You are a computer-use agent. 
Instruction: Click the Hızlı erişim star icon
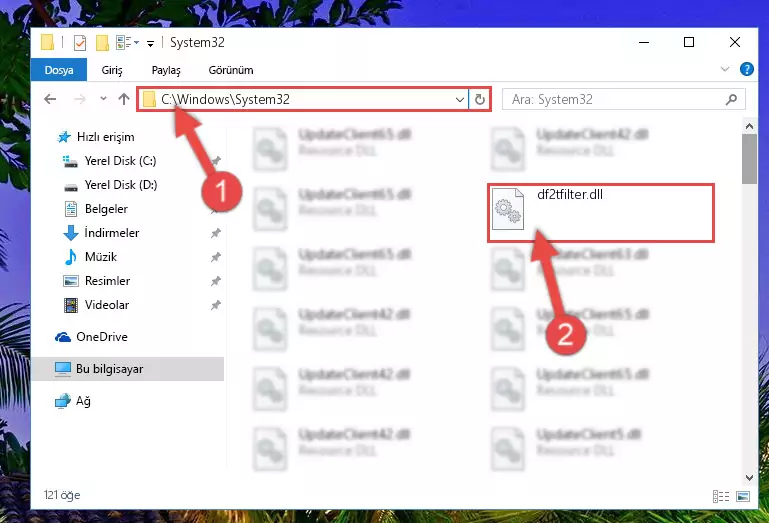click(x=64, y=137)
